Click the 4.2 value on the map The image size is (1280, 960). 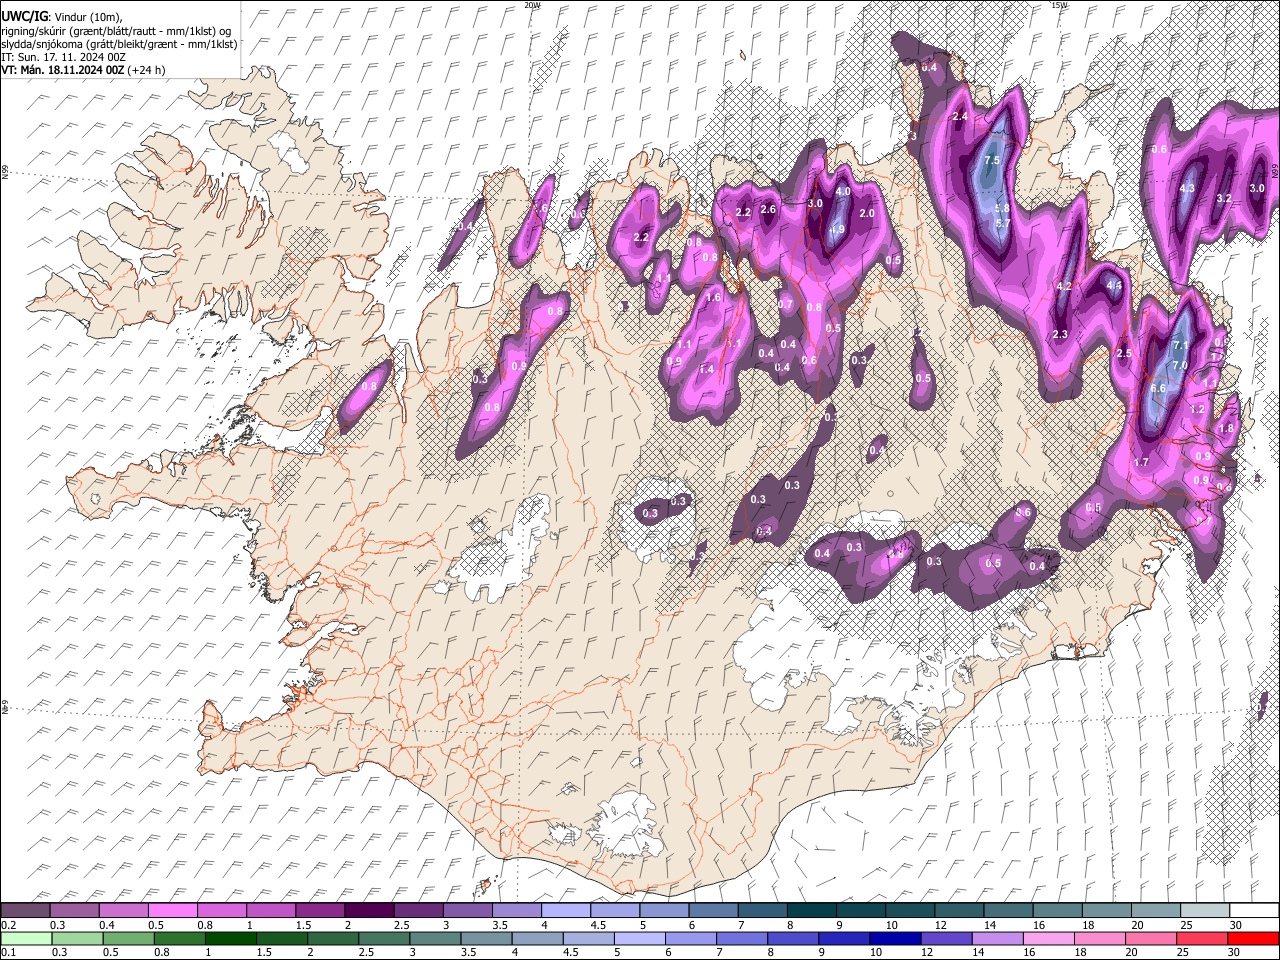click(1064, 287)
